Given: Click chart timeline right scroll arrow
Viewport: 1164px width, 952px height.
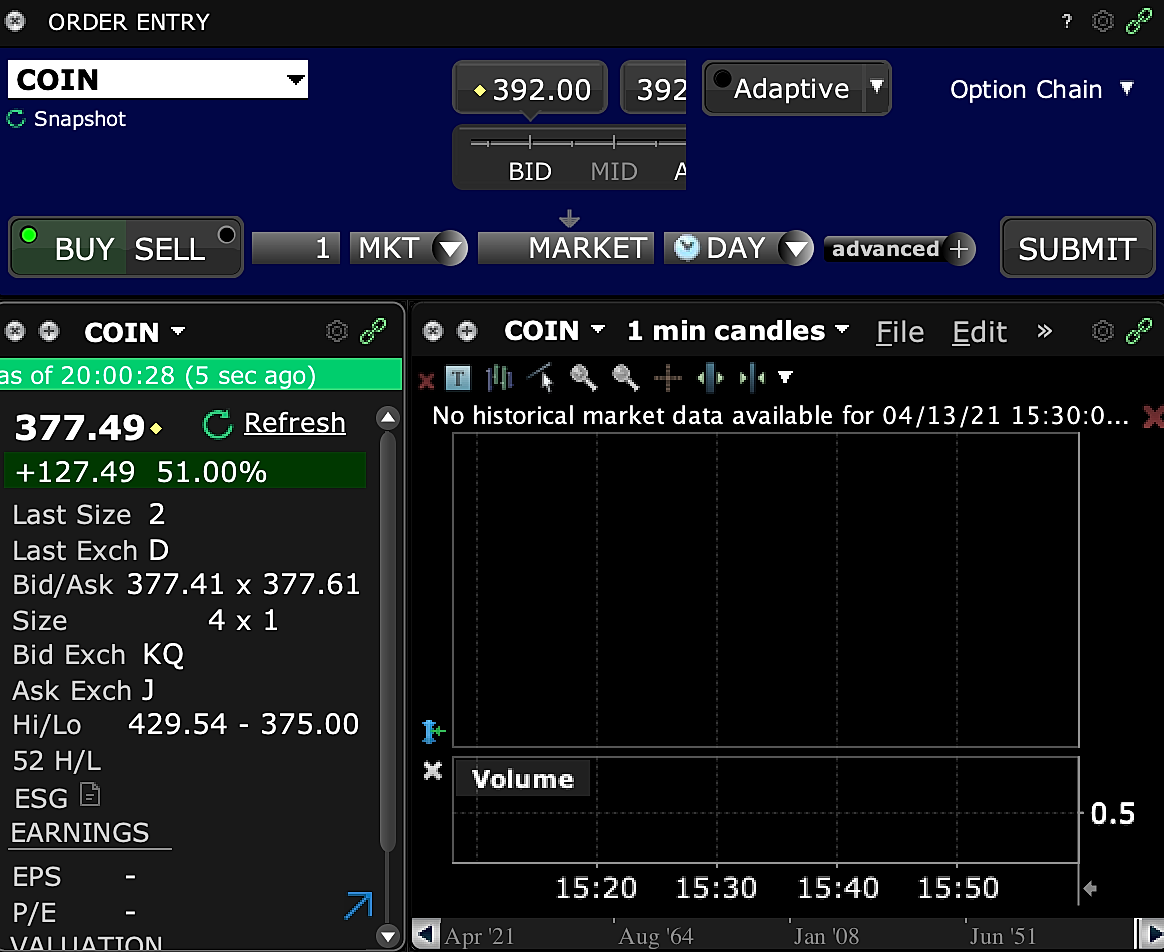Looking at the screenshot, I should [1154, 935].
